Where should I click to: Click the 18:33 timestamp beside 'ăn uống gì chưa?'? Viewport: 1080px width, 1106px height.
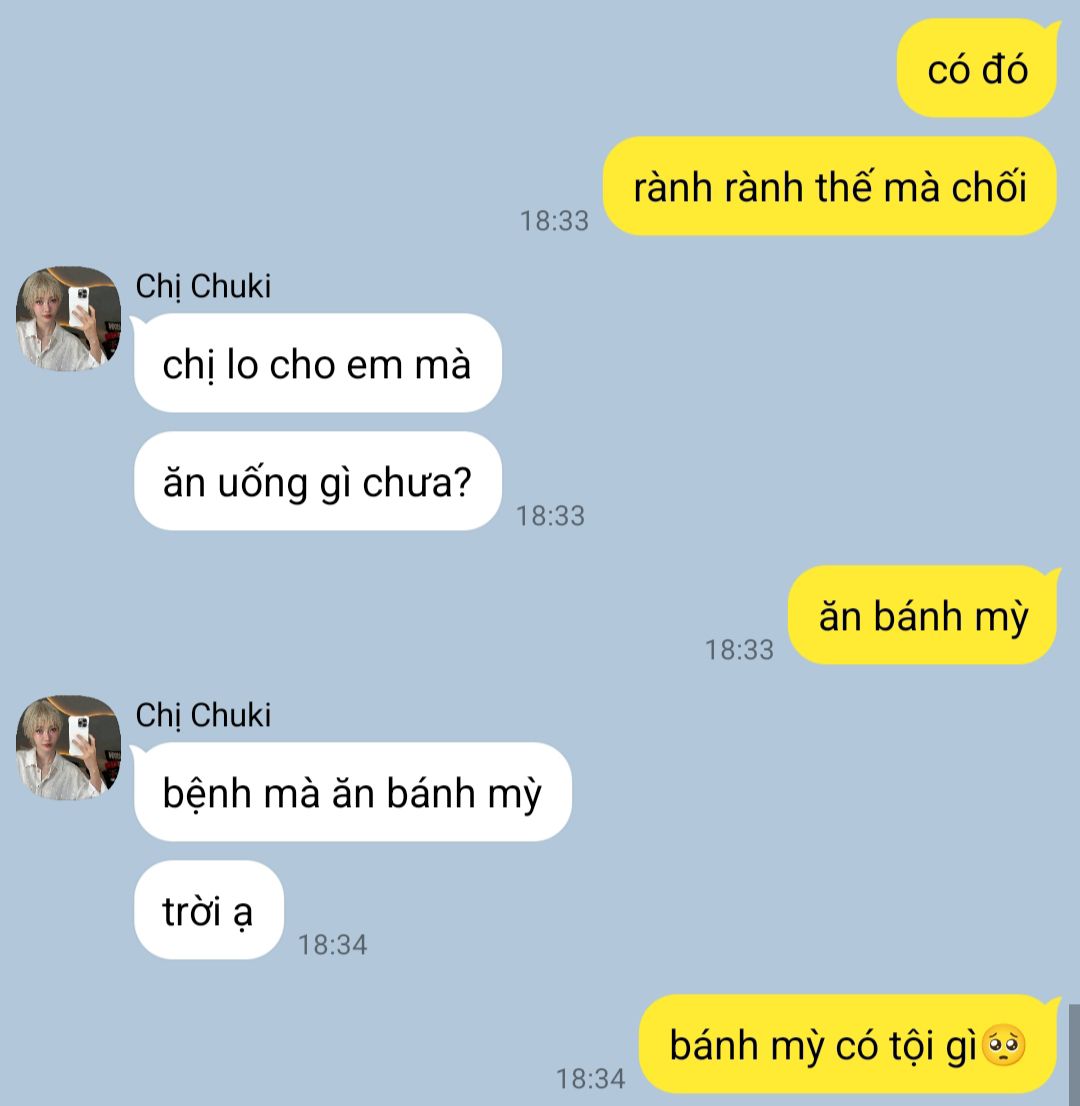pyautogui.click(x=550, y=516)
